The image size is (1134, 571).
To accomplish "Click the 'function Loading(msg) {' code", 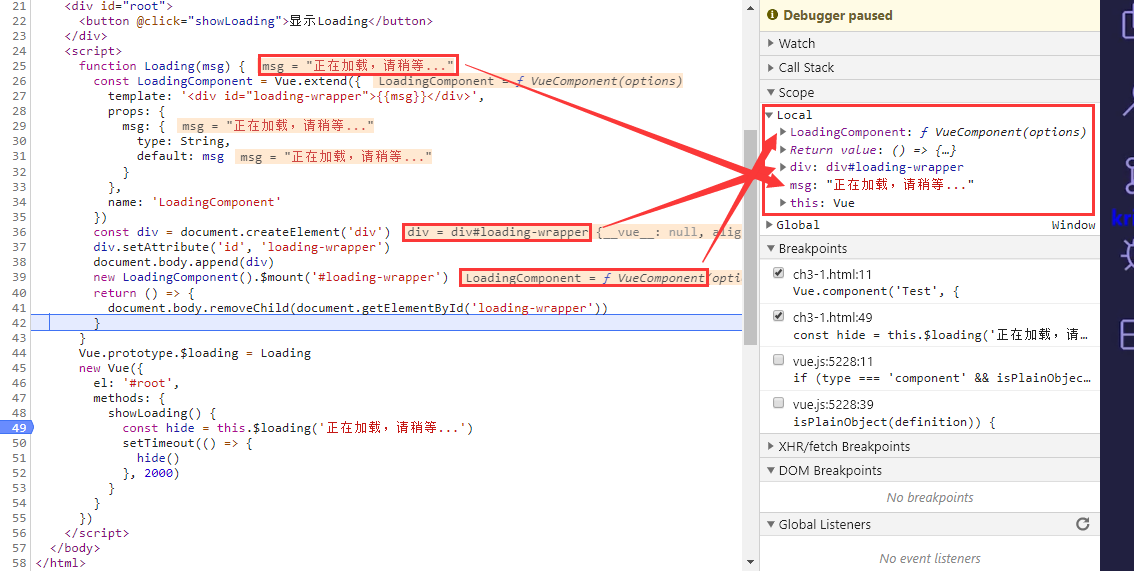I will click(x=162, y=66).
